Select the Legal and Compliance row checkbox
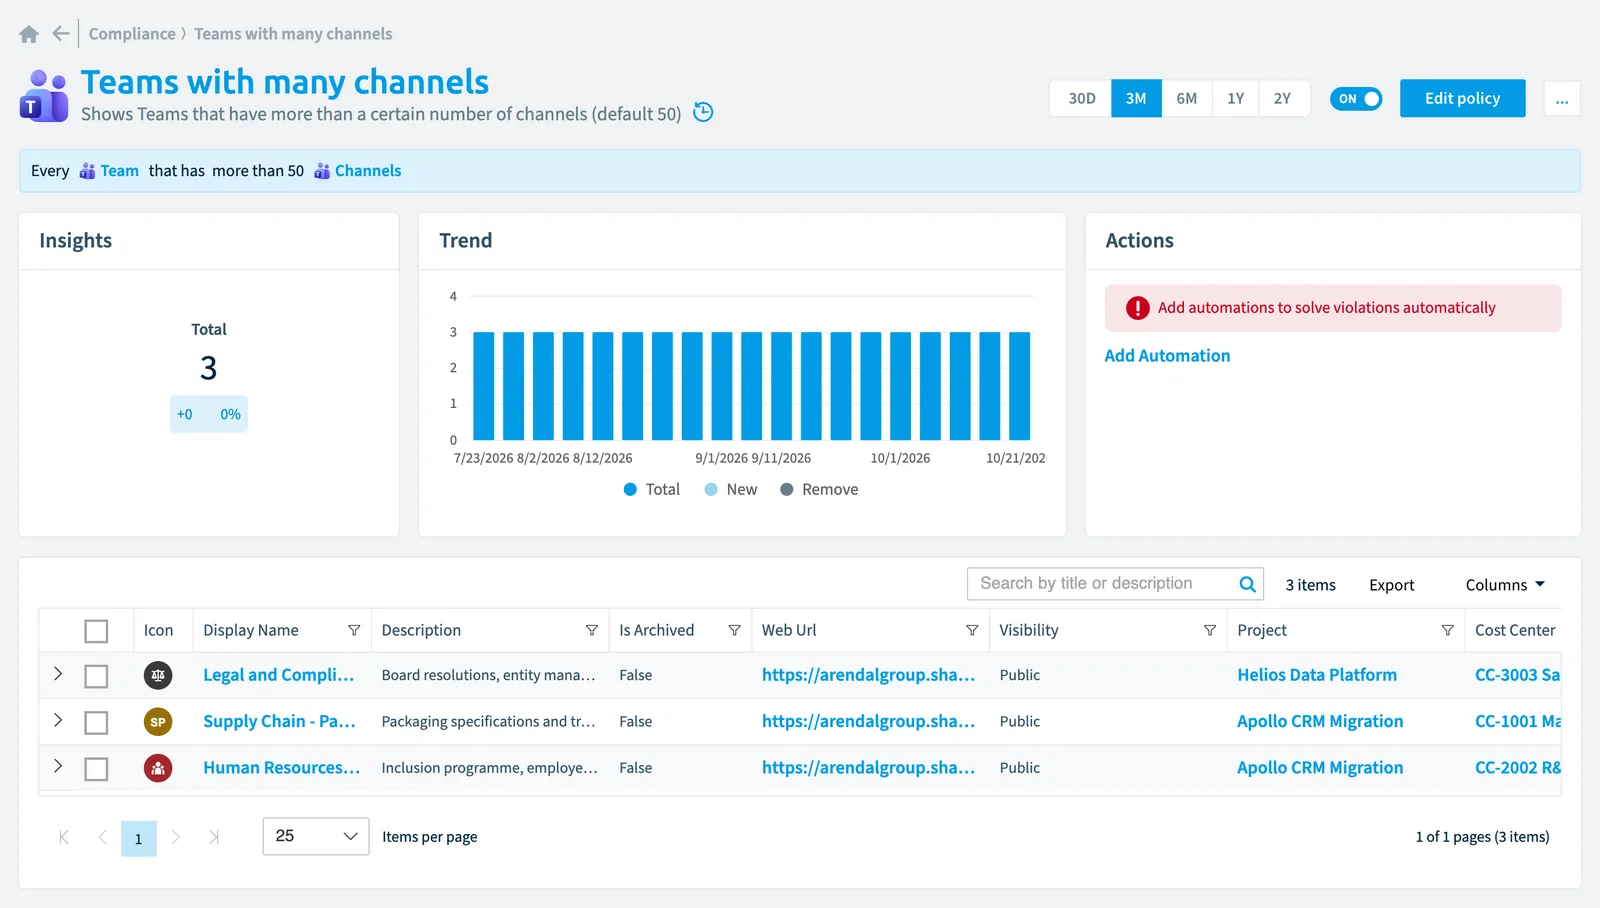Viewport: 1600px width, 908px height. click(x=96, y=677)
